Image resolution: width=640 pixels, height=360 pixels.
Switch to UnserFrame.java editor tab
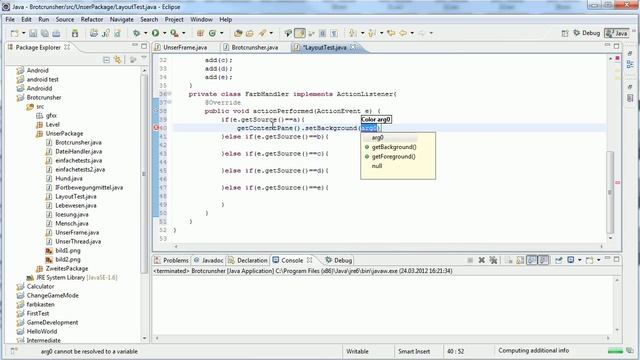pos(185,47)
